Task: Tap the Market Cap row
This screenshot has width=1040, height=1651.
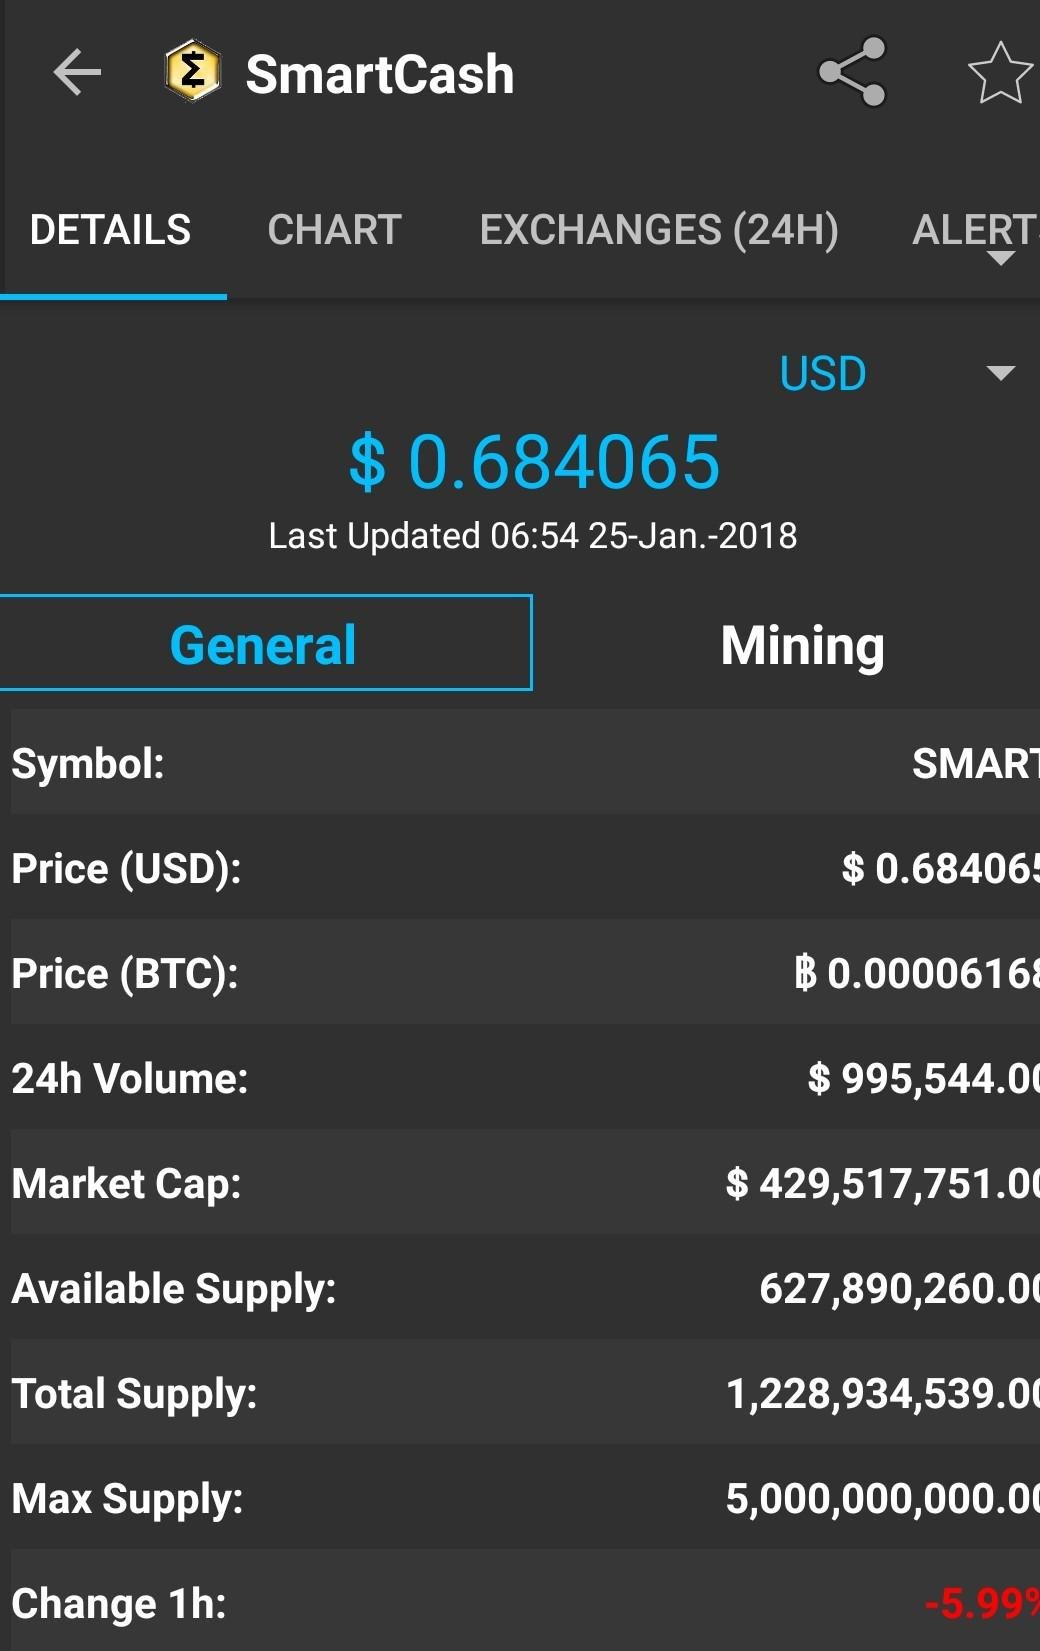Action: pos(525,1183)
